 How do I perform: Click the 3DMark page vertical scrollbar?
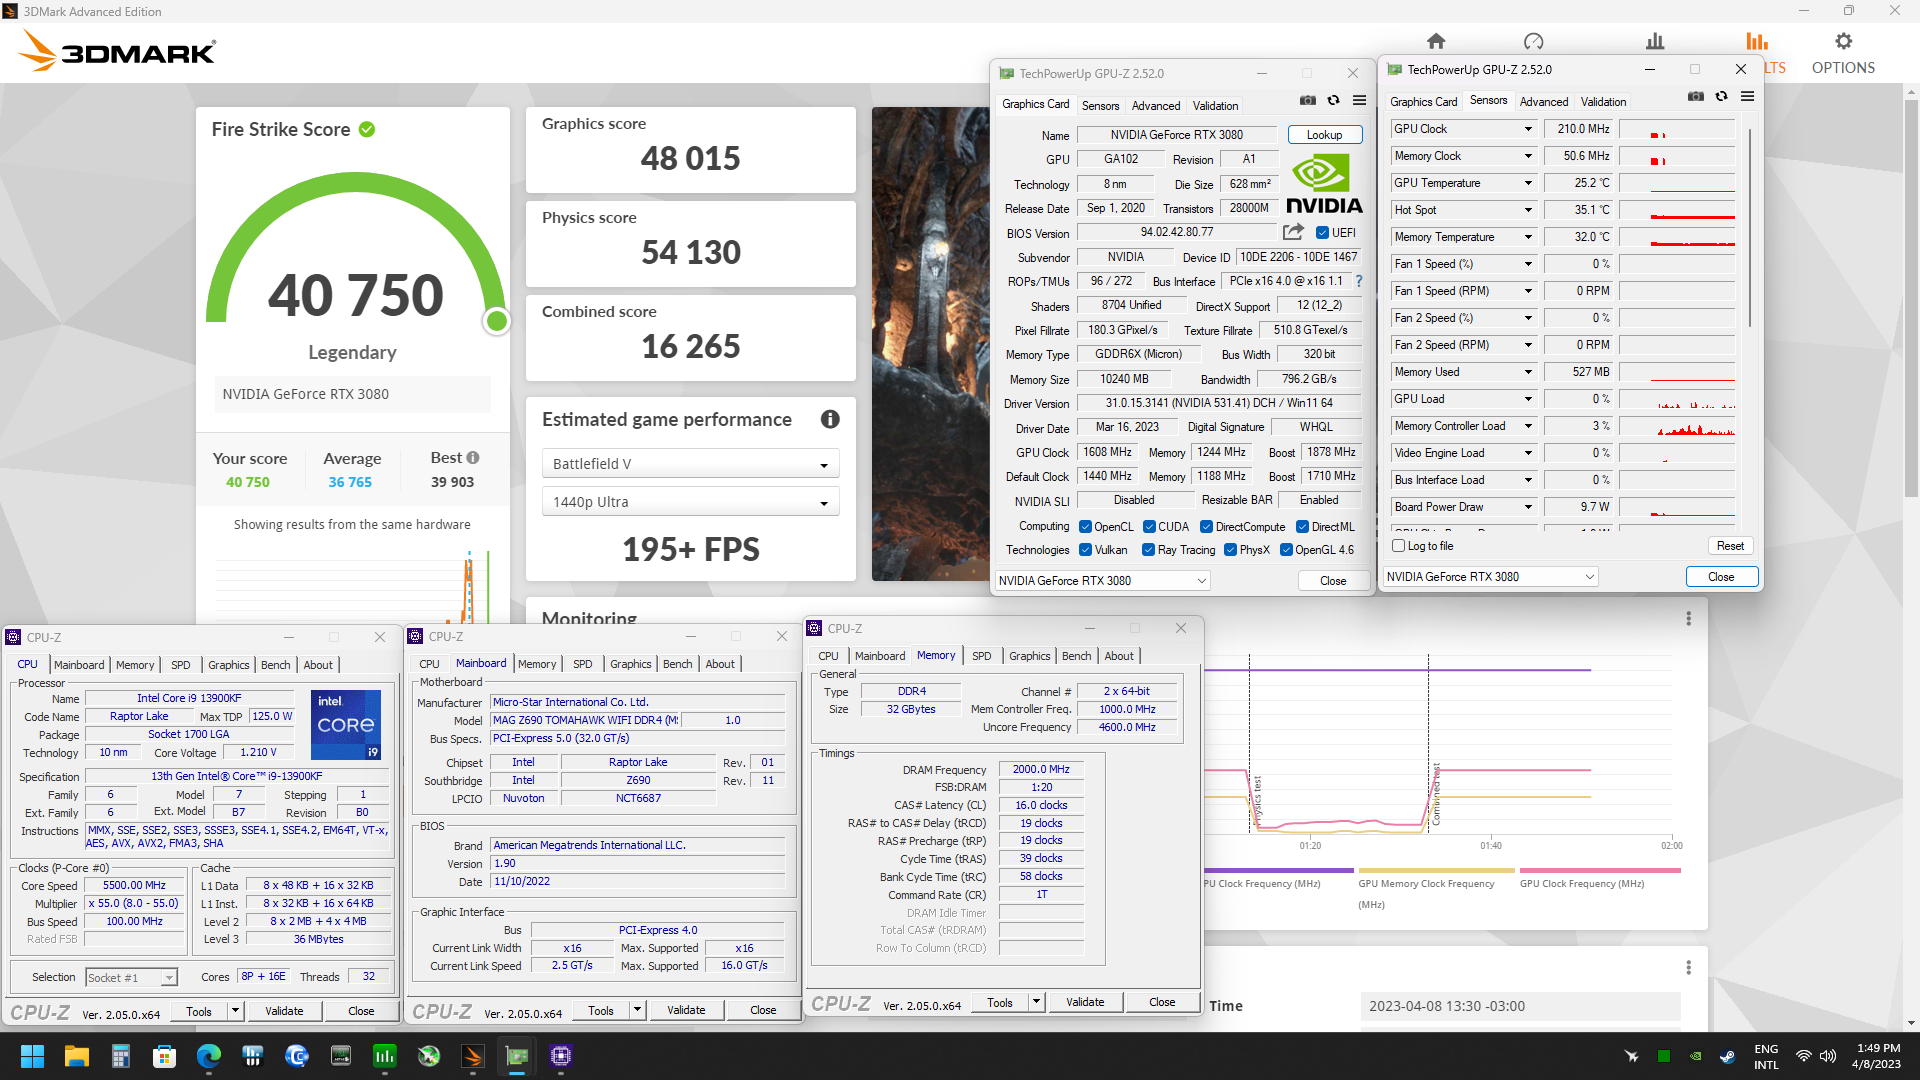(1911, 300)
